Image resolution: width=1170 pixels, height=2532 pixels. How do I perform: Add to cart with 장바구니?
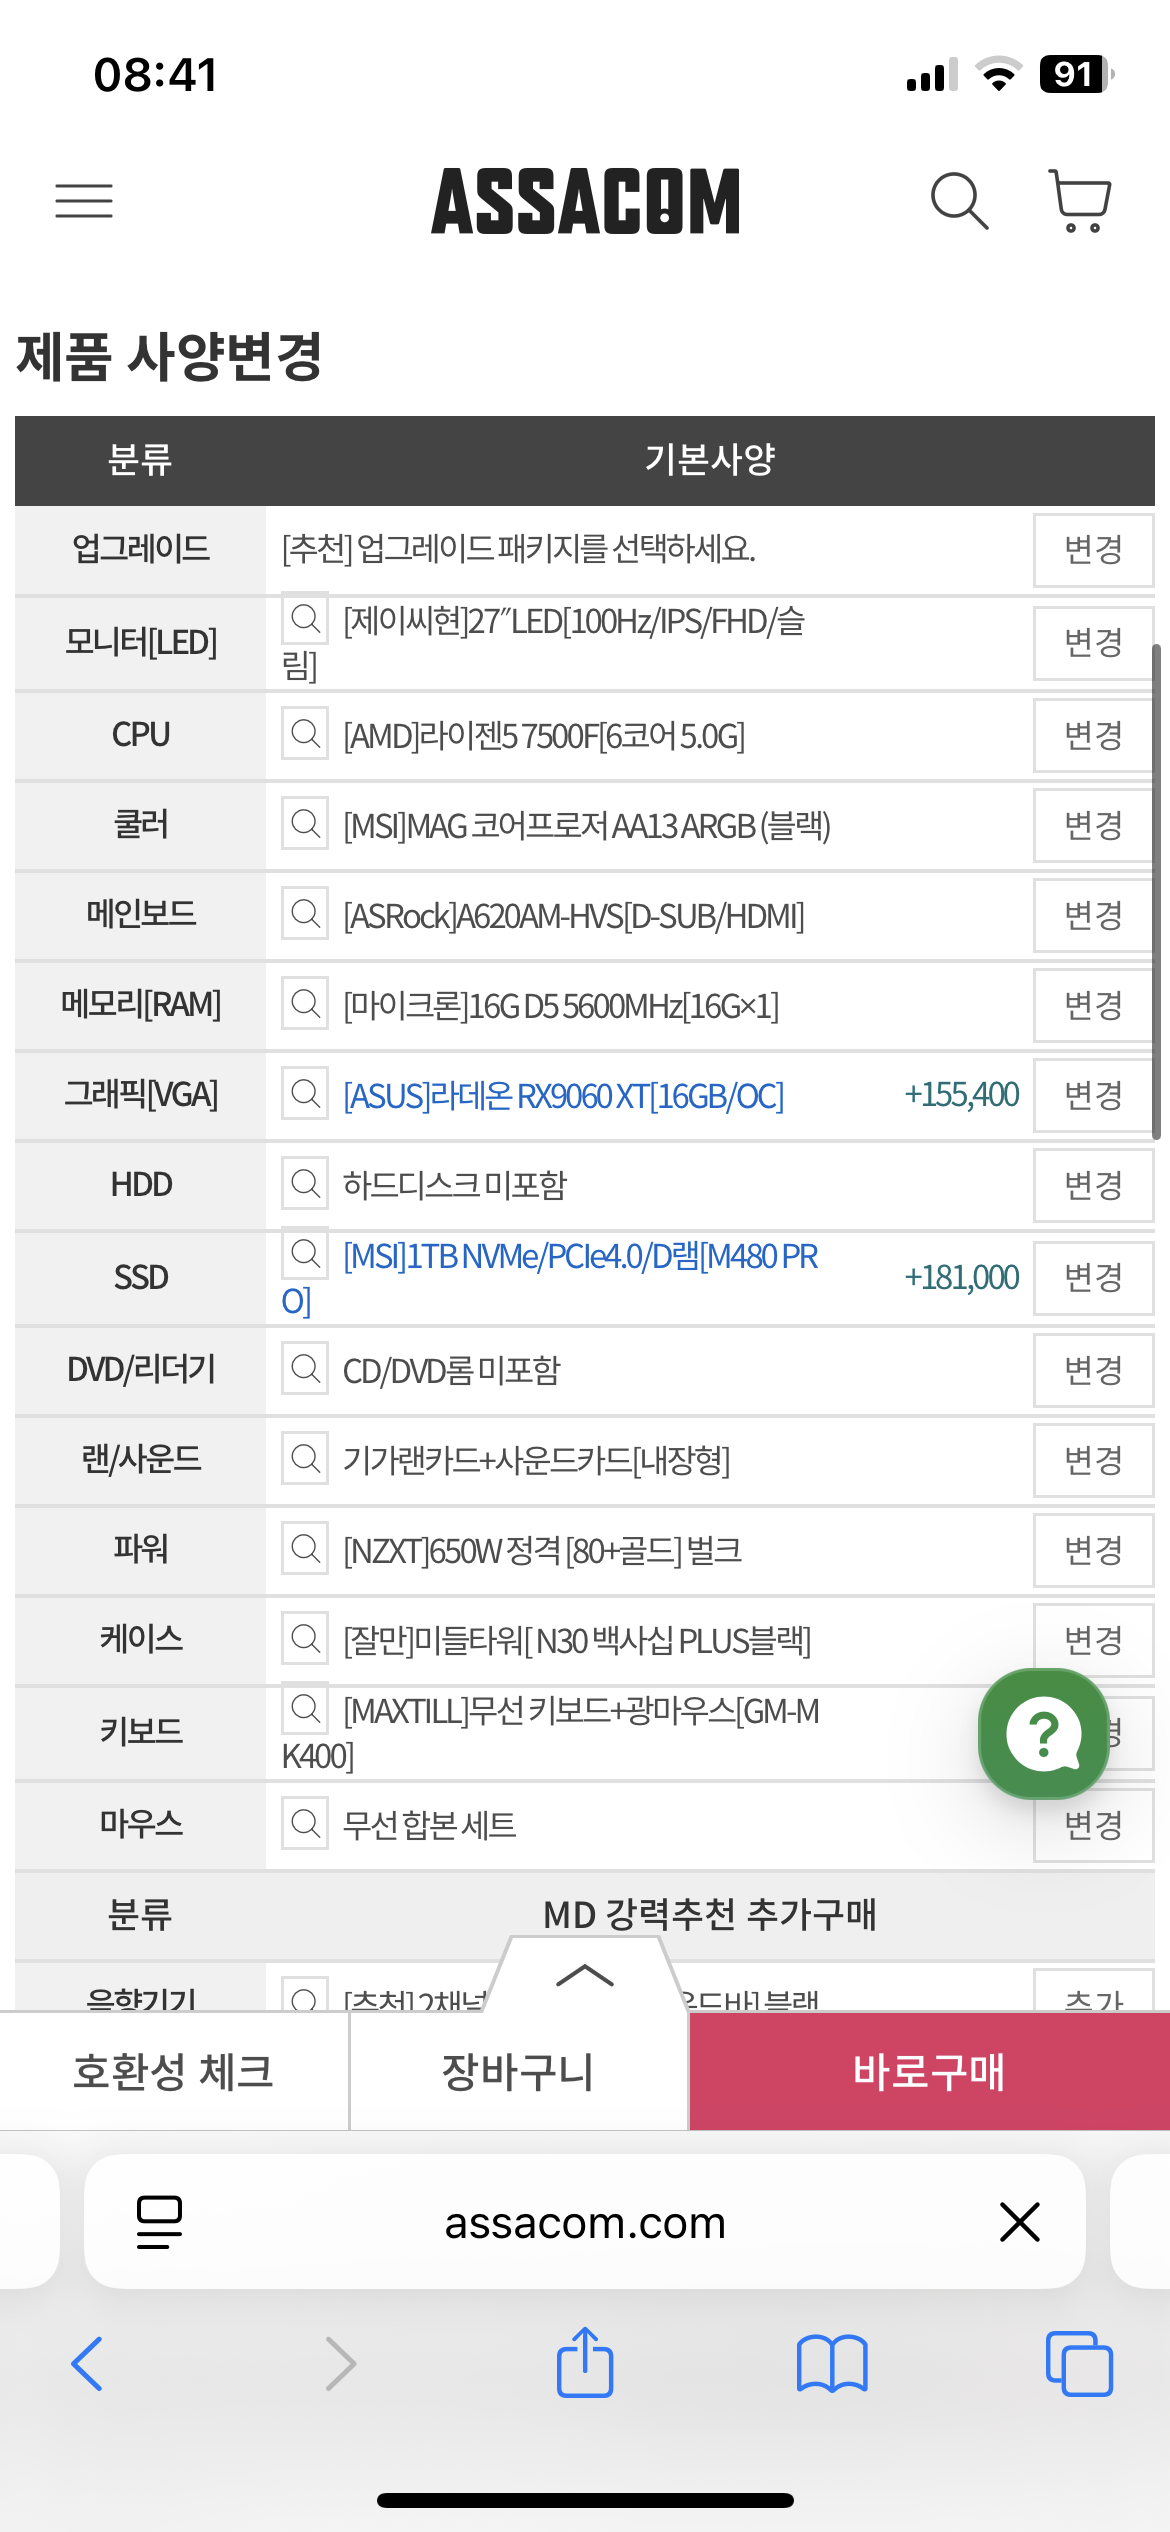coord(518,2071)
